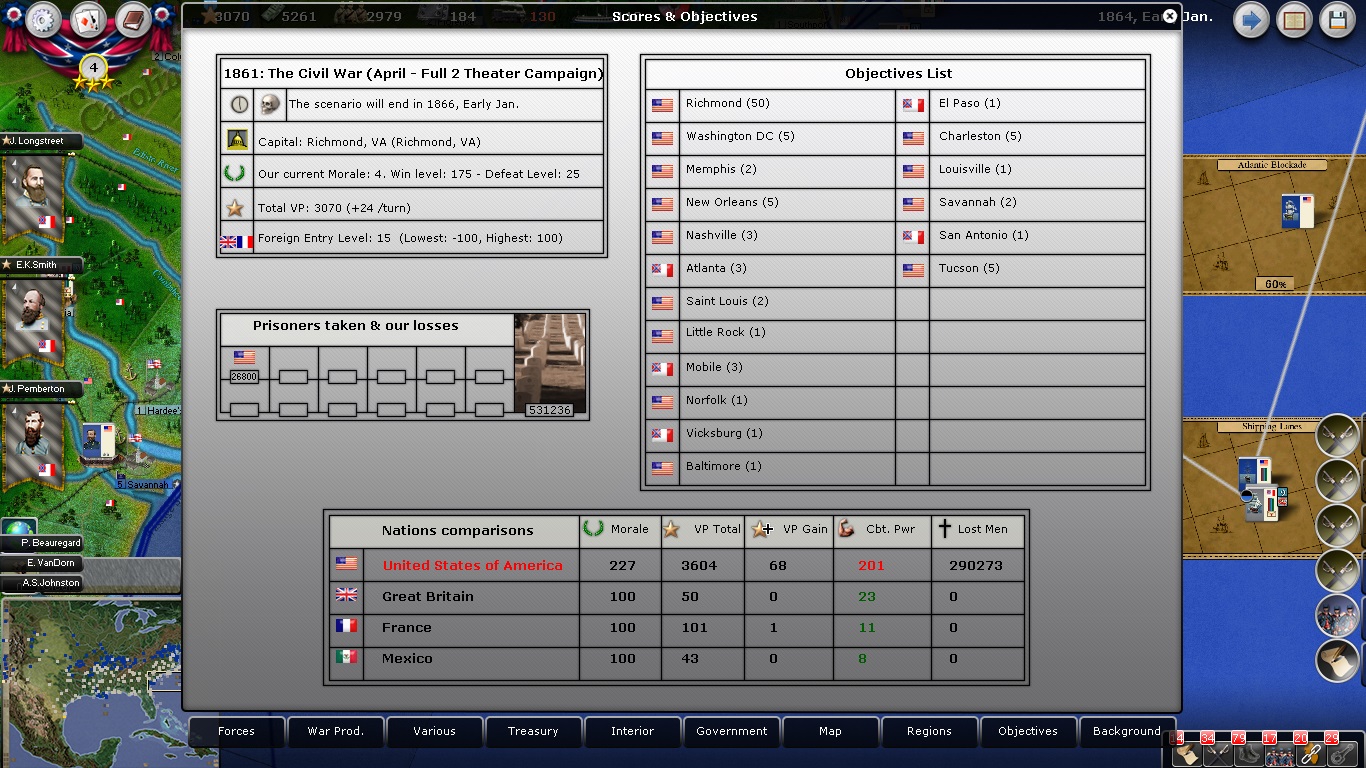The height and width of the screenshot is (768, 1366).
Task: Click the globe icon above P. Beauregard
Action: point(19,527)
